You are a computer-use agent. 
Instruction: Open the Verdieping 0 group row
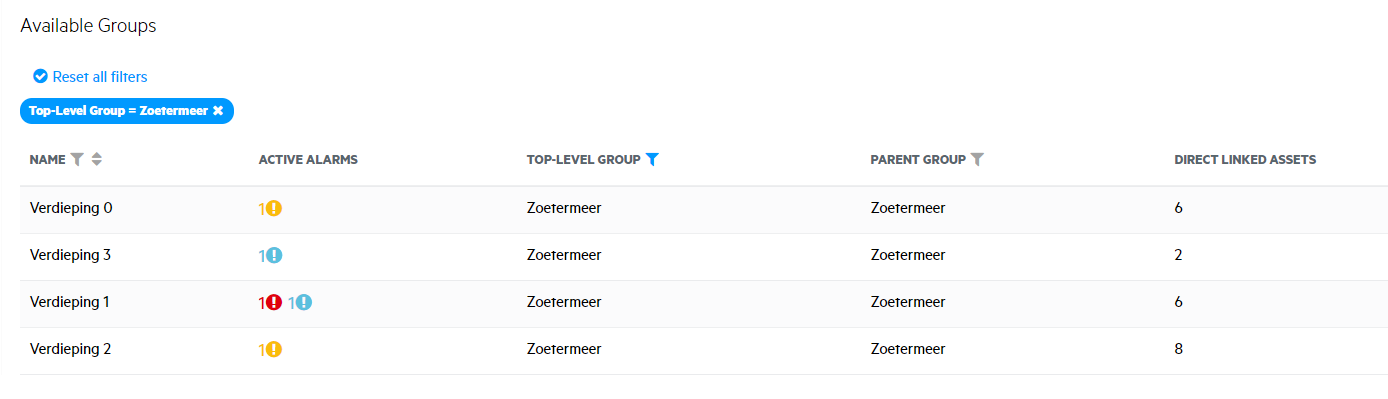click(x=704, y=209)
